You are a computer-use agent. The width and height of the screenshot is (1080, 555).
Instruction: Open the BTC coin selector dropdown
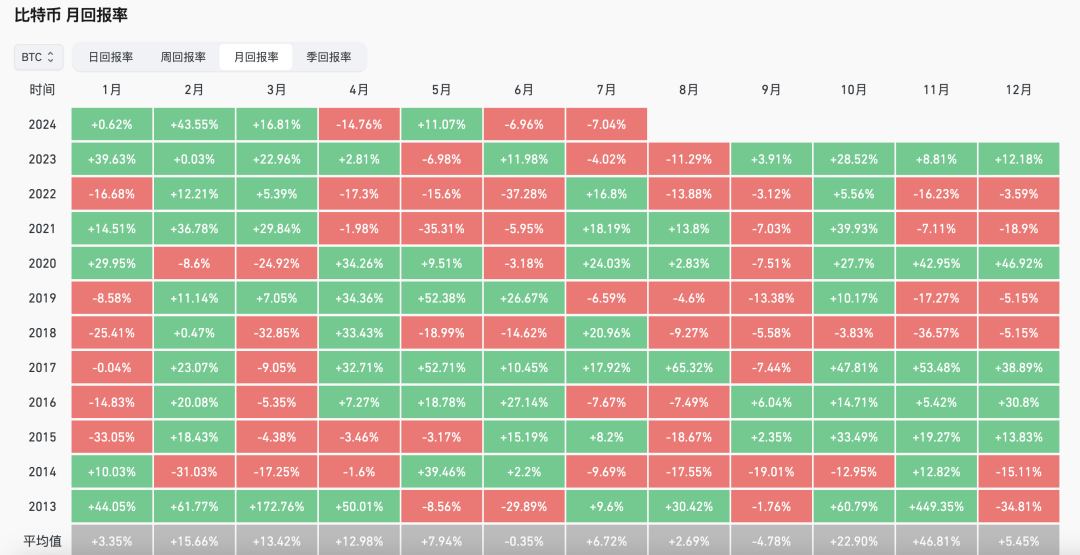[39, 57]
